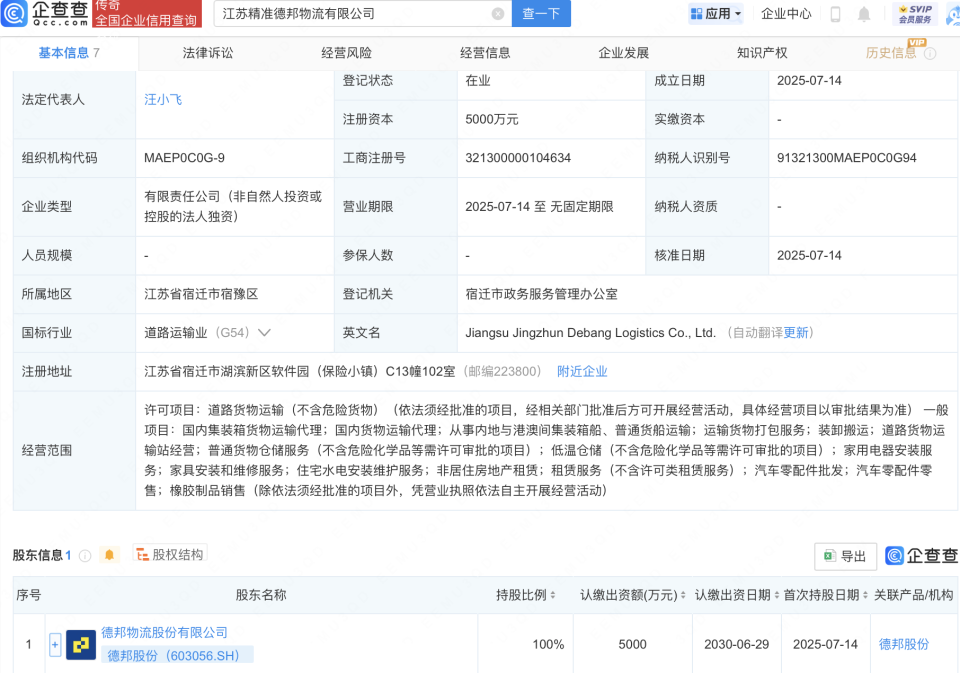Click the 查一下 search button
The height and width of the screenshot is (673, 960).
coord(541,13)
